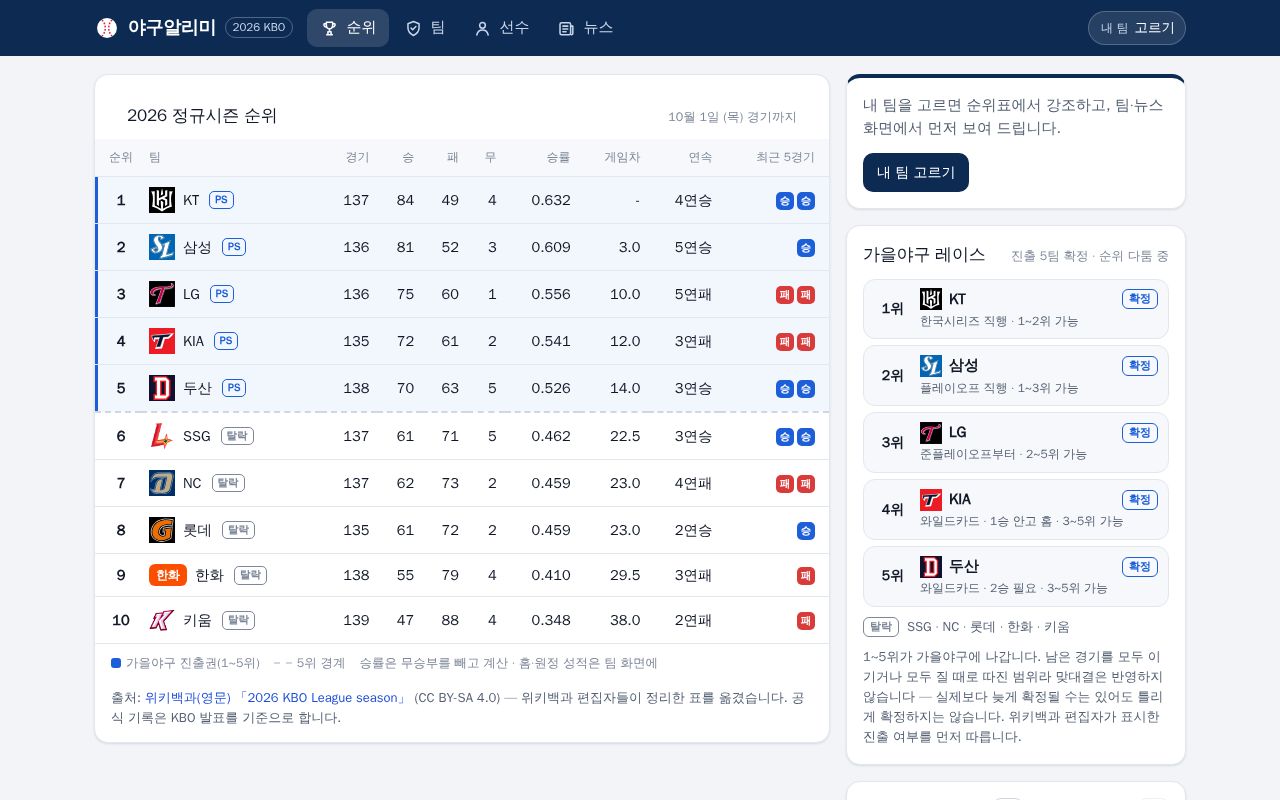Click the KT logo in standings table
The height and width of the screenshot is (800, 1280).
162,200
